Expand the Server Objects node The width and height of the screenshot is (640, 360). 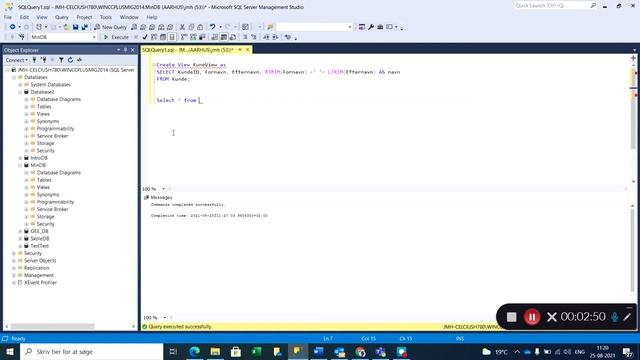tap(14, 261)
